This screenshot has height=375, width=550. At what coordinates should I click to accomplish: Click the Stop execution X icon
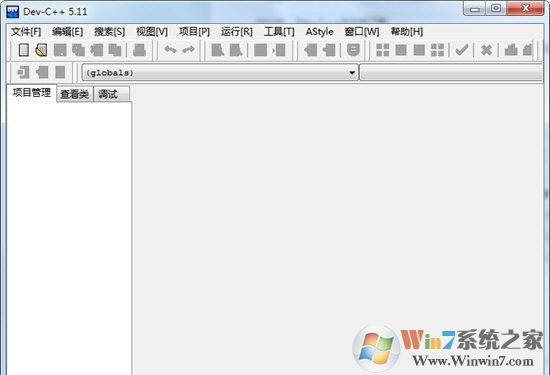coord(486,50)
